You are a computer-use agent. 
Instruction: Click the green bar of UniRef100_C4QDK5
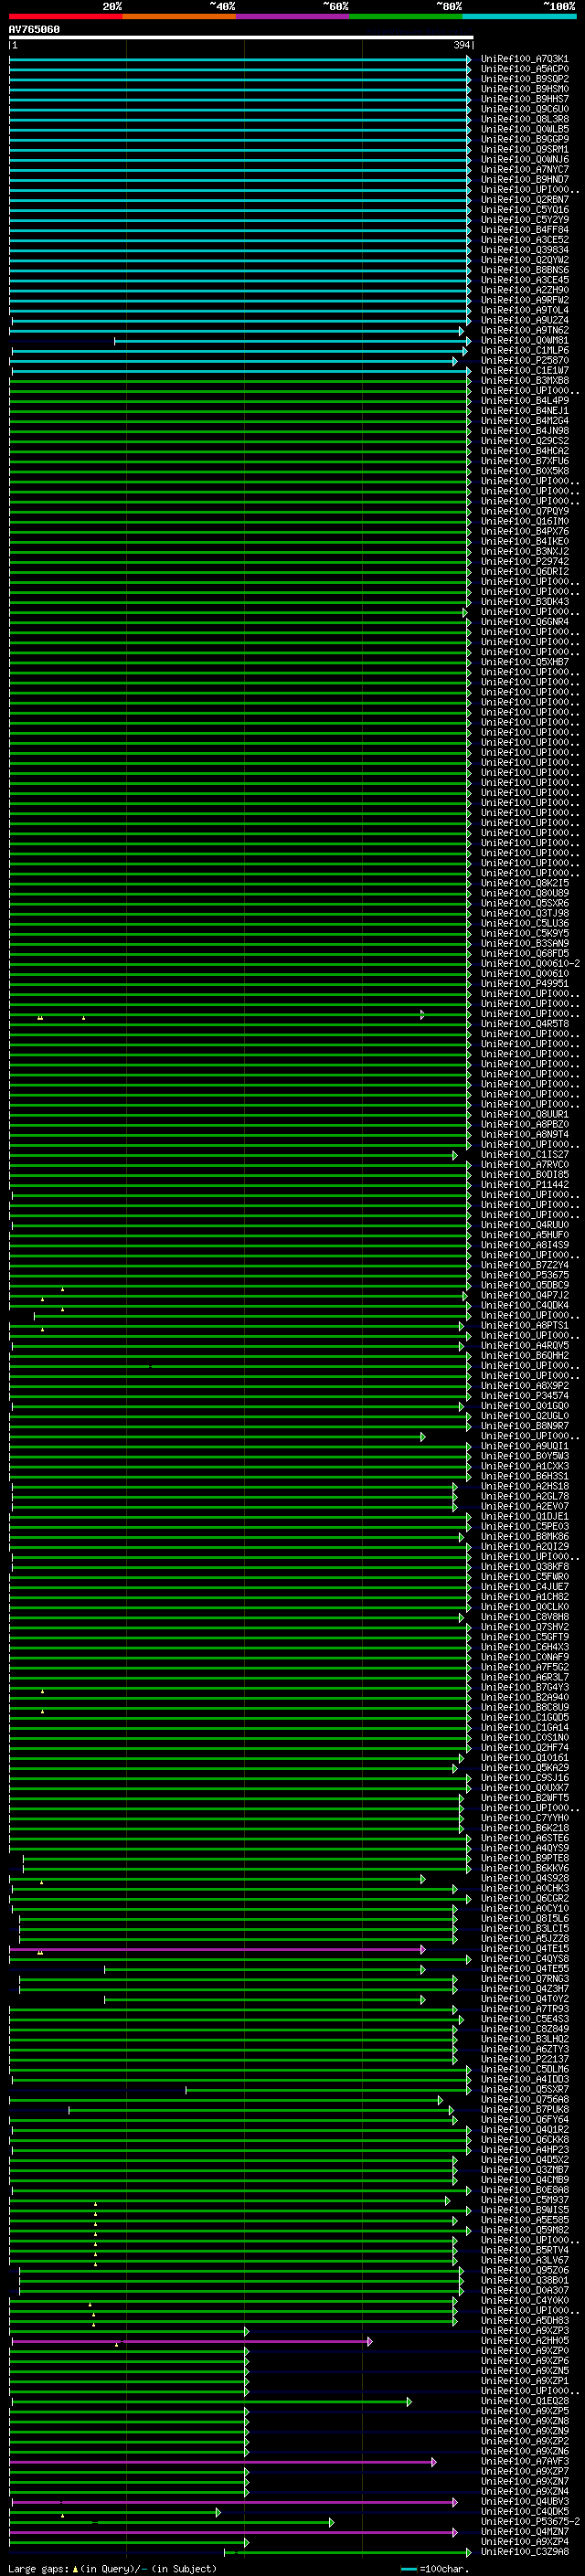pos(115,2512)
